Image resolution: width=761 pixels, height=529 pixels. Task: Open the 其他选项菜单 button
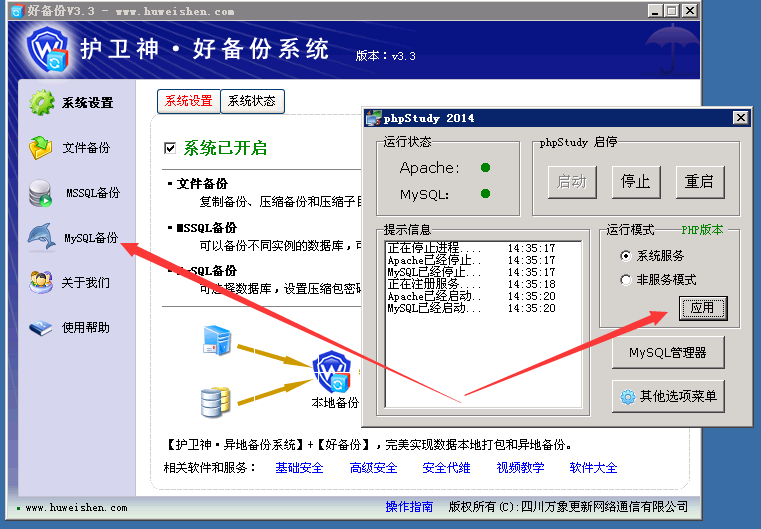(x=668, y=397)
